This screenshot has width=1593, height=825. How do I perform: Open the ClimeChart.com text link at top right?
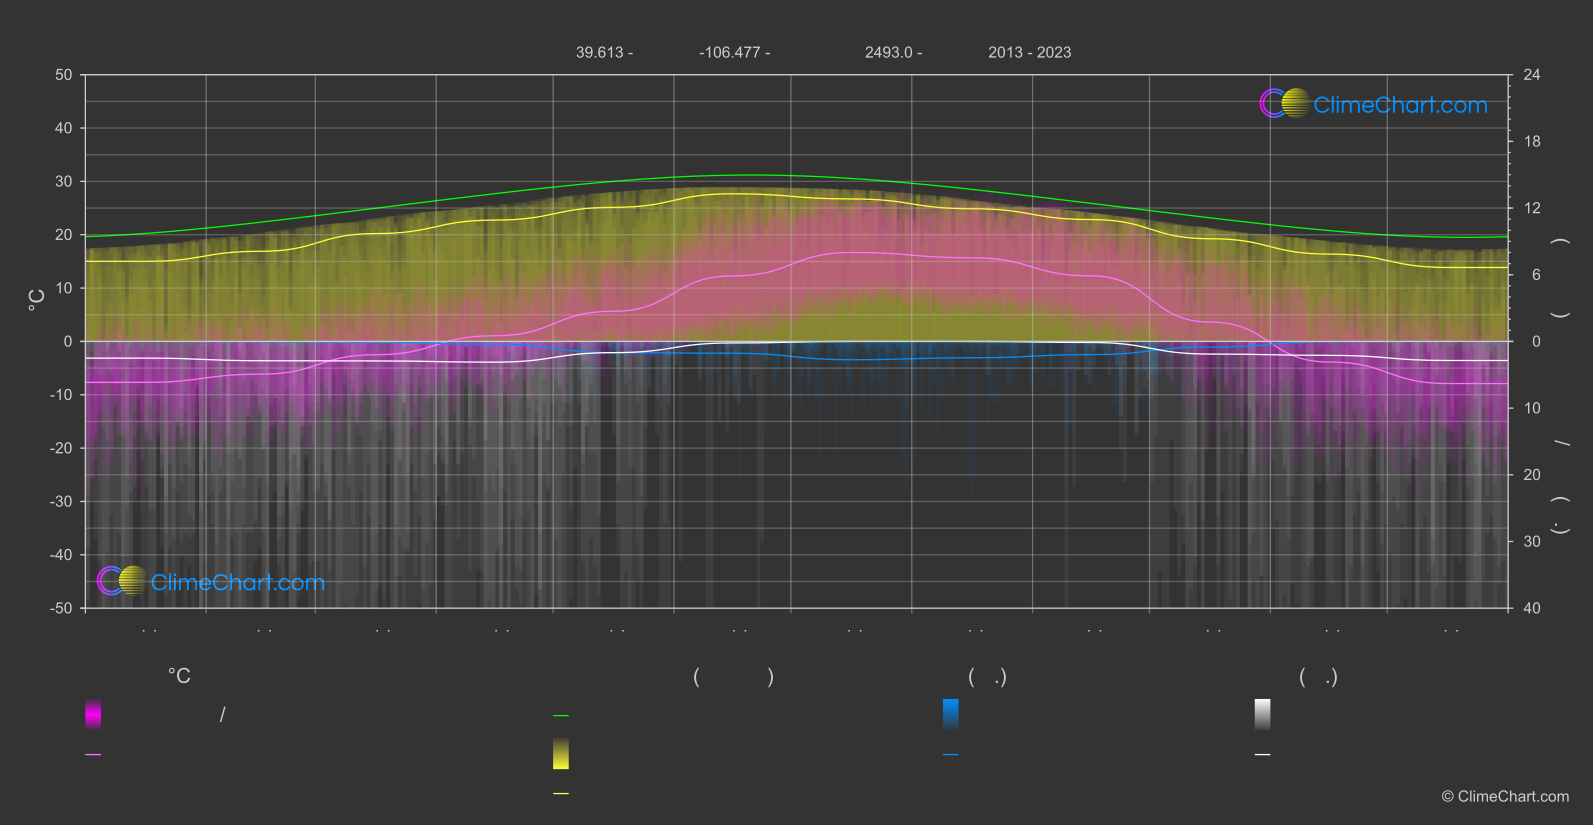coord(1400,105)
